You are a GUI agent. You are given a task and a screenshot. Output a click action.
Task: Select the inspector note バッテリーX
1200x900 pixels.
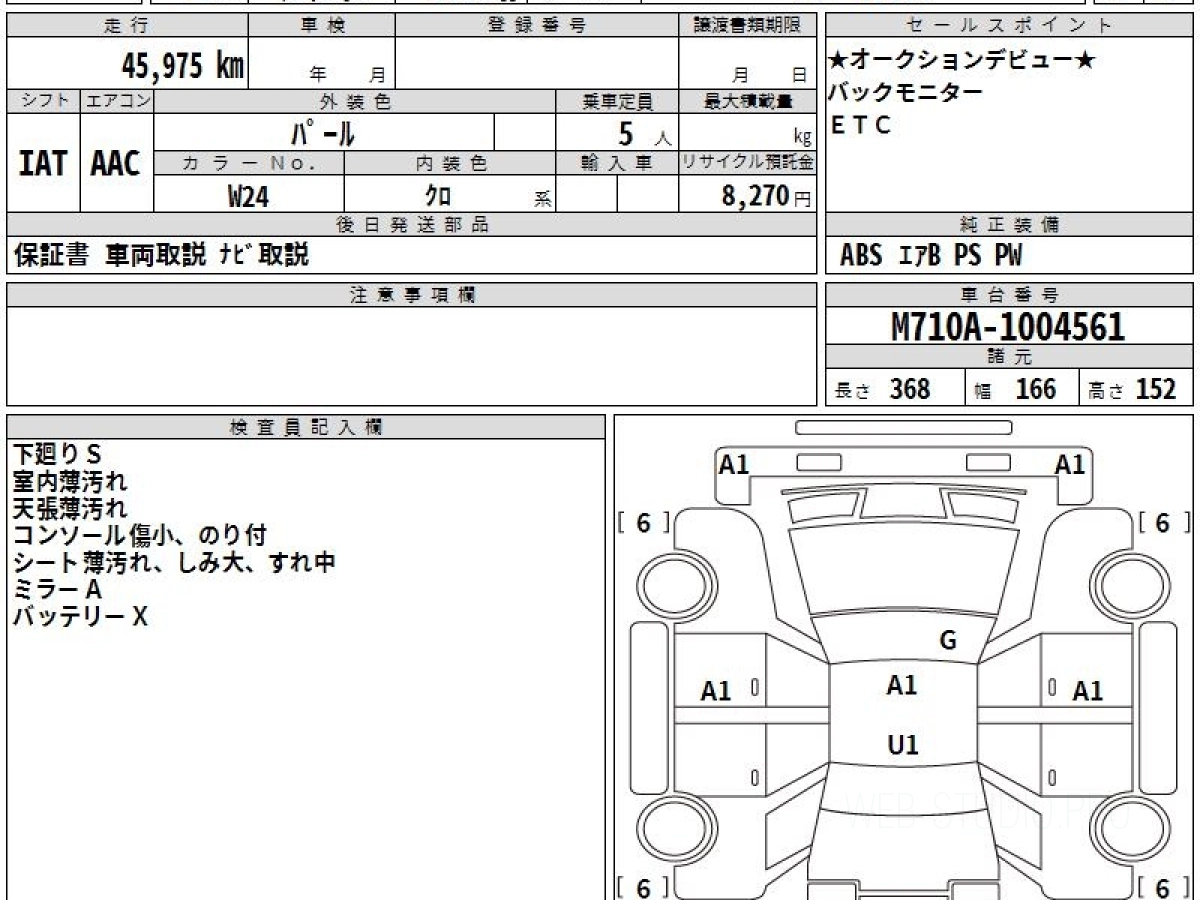click(x=80, y=617)
